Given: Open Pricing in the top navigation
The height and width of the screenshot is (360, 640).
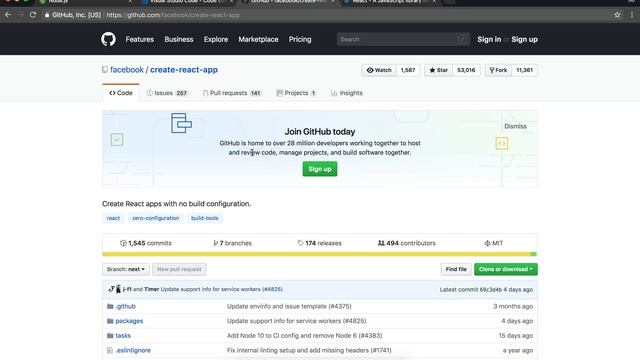Looking at the screenshot, I should point(300,40).
